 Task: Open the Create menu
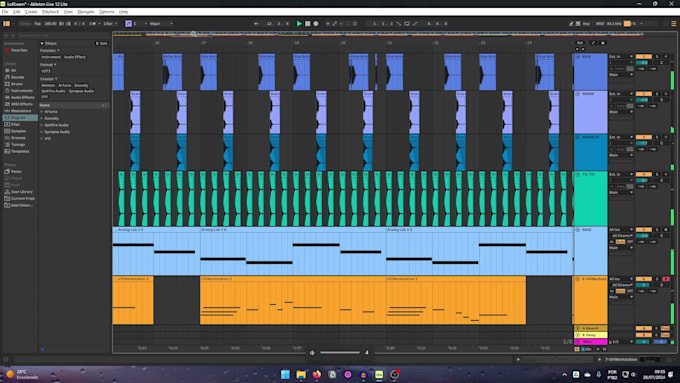[31, 12]
